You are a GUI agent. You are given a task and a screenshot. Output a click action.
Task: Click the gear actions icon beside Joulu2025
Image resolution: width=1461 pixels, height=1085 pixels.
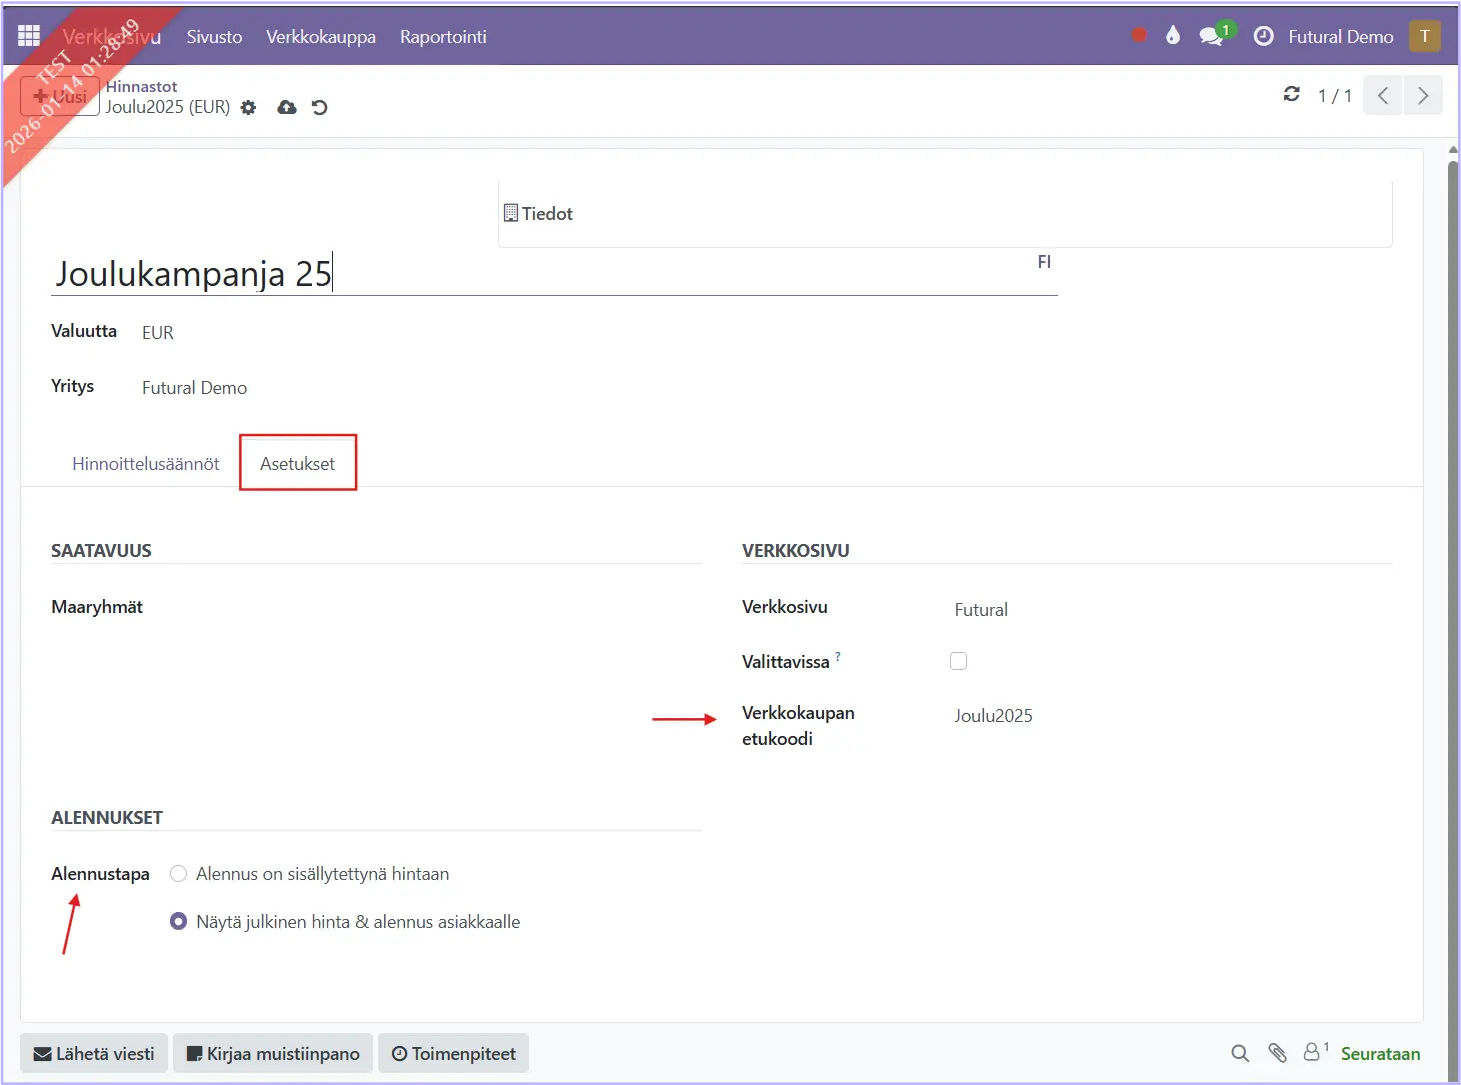(x=249, y=108)
